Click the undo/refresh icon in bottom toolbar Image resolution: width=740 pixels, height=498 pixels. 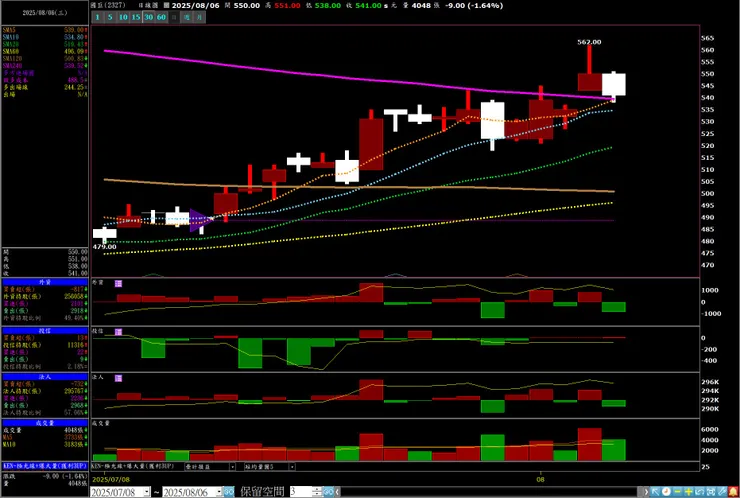[x=699, y=492]
